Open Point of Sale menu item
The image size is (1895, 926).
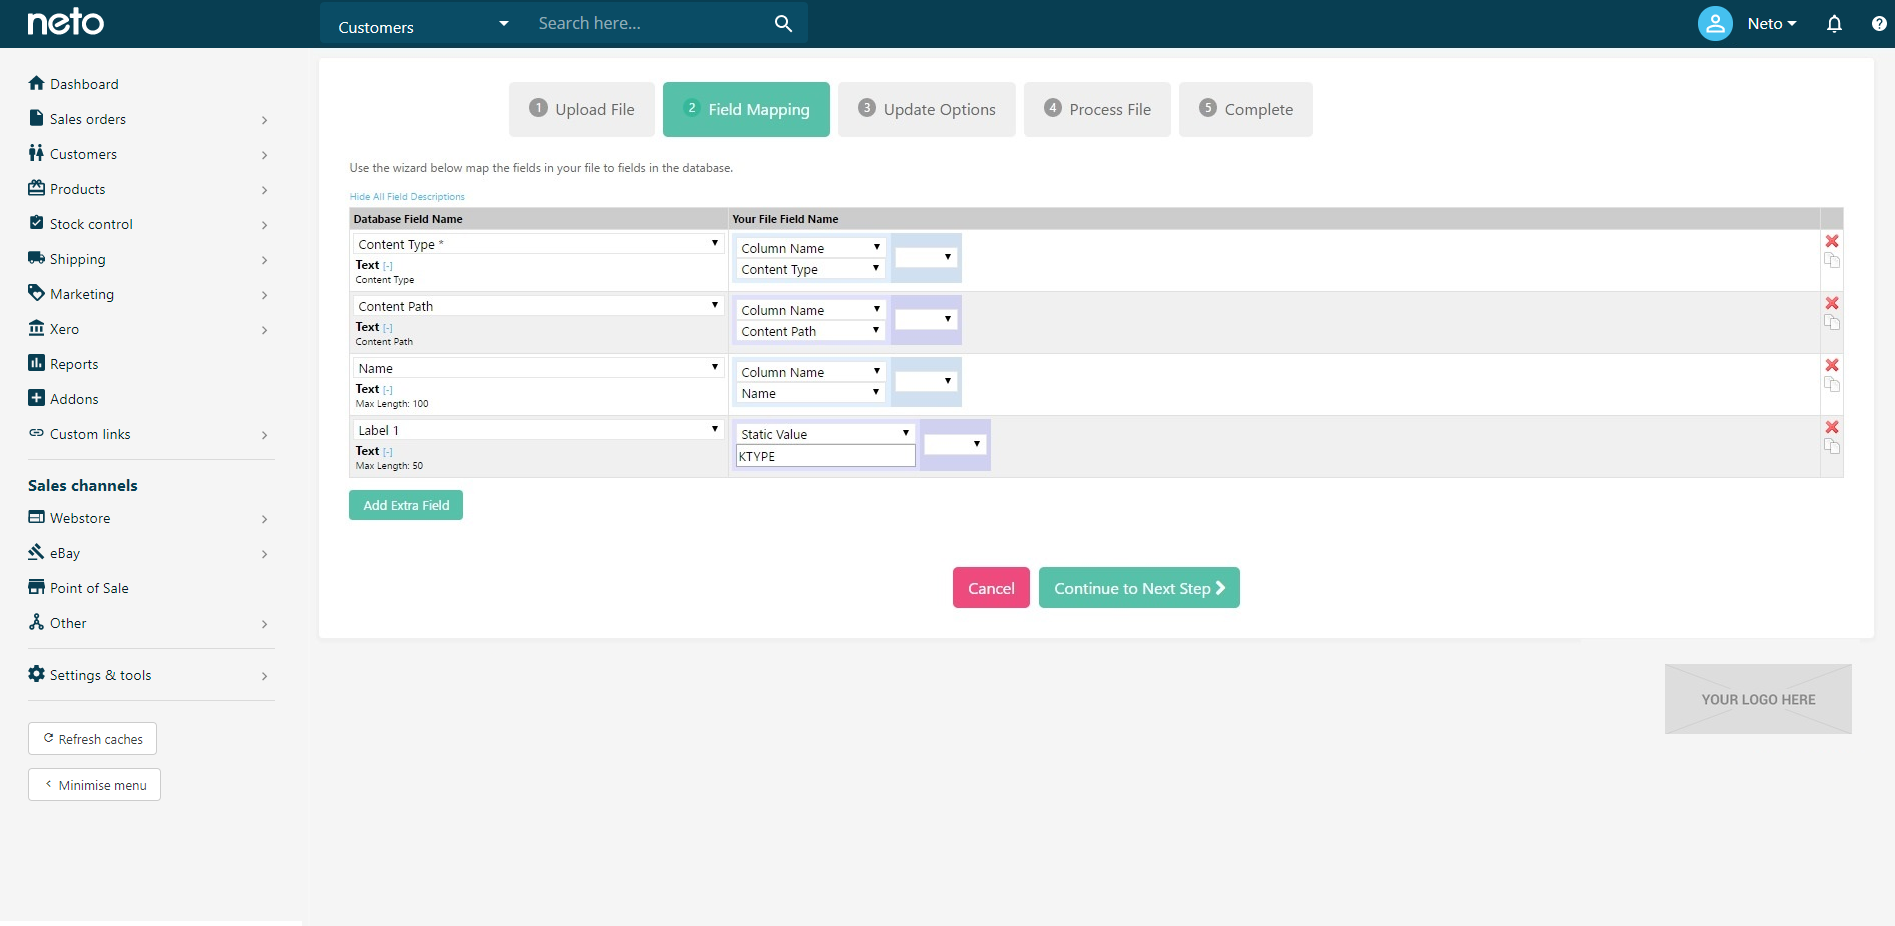(89, 588)
